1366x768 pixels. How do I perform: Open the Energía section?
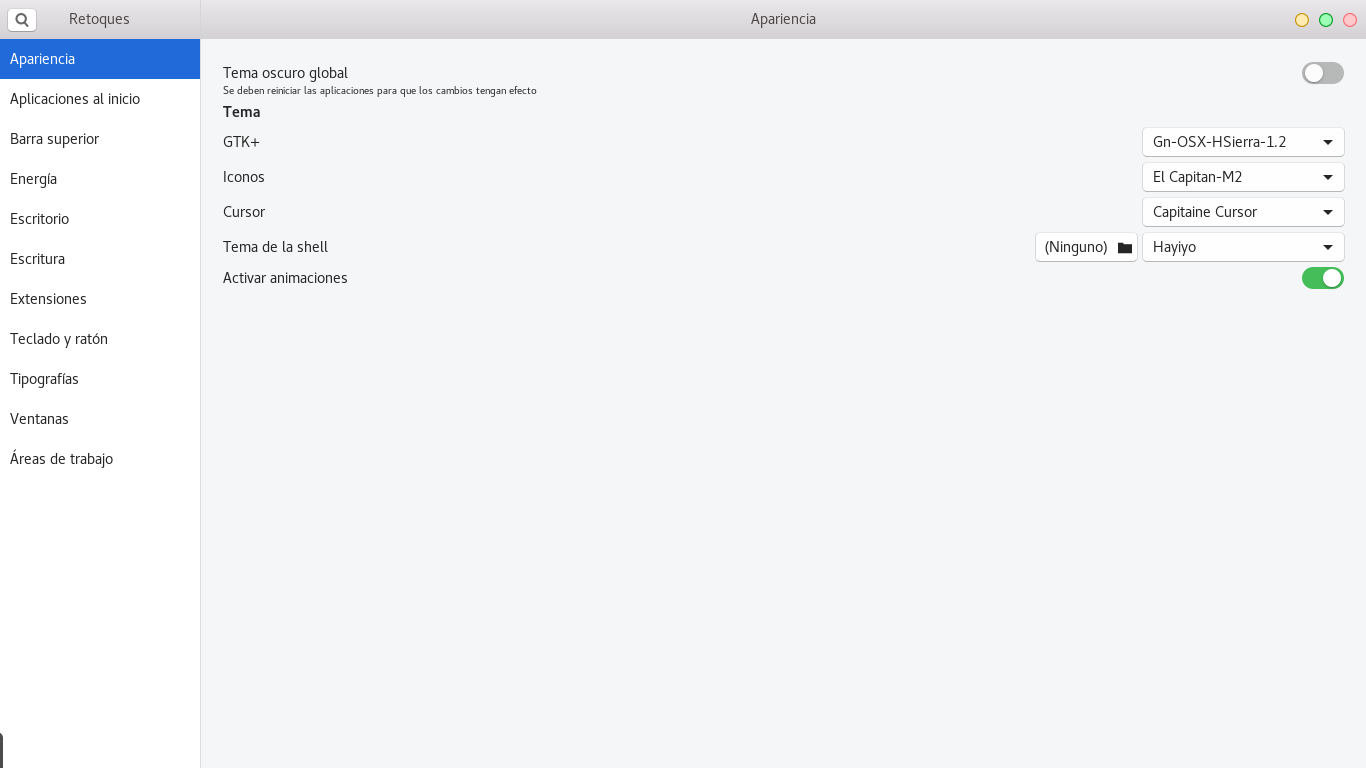(x=100, y=179)
